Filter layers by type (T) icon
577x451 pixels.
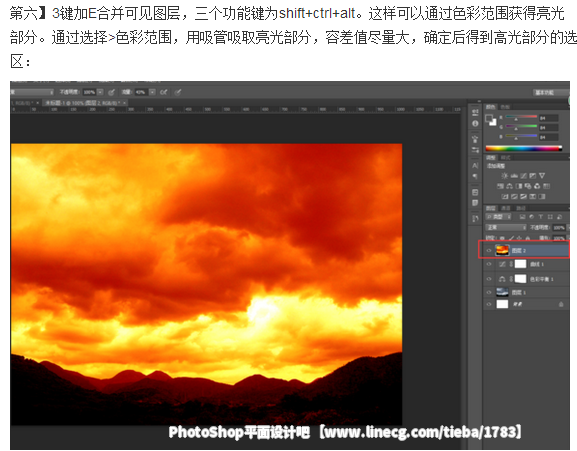541,217
